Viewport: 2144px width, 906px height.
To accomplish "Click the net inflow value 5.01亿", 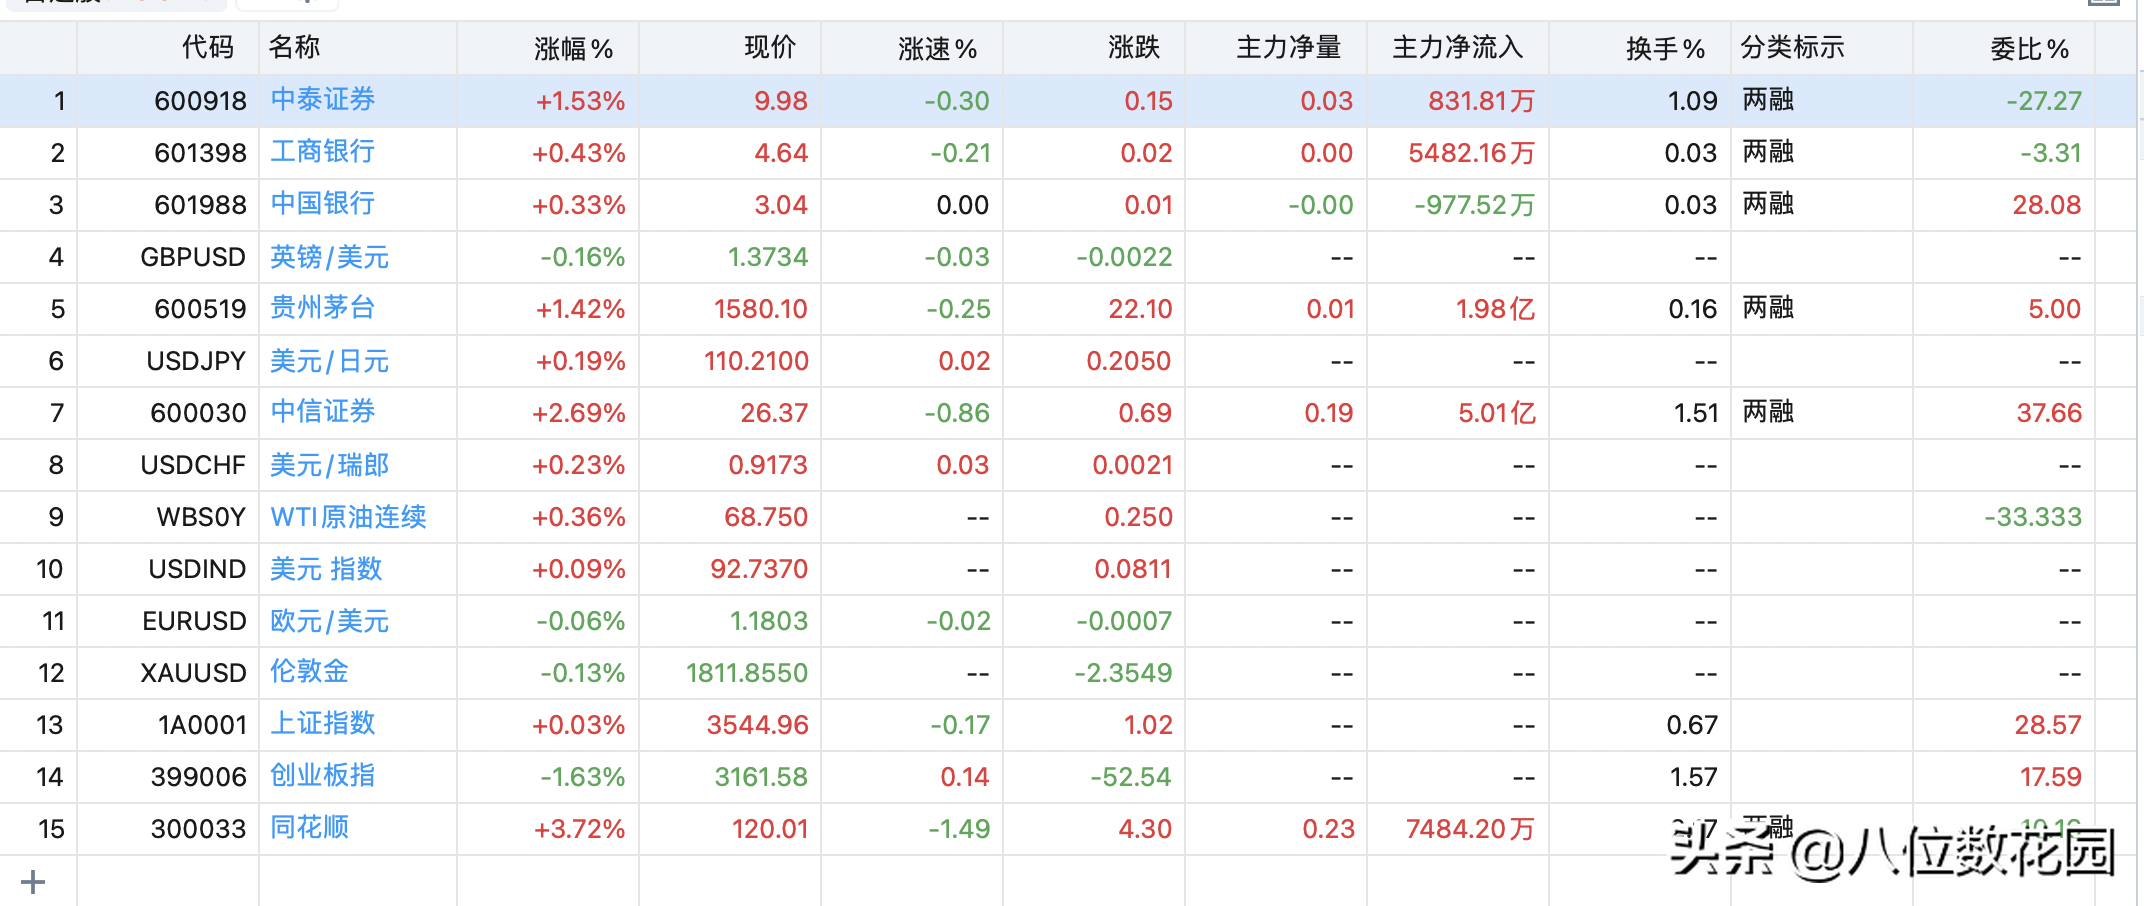I will [1496, 413].
